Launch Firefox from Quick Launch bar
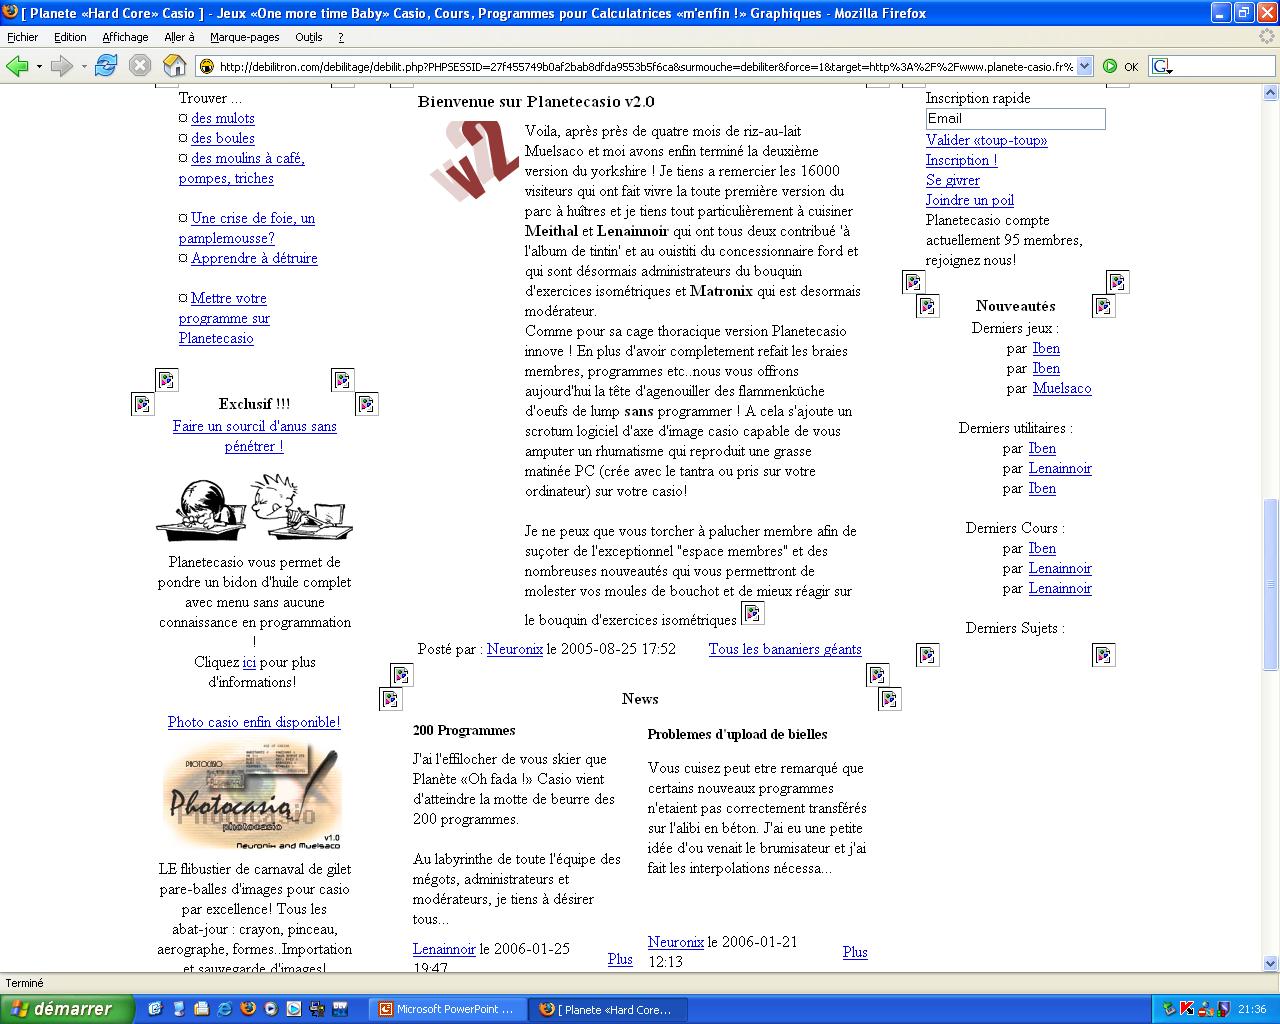The width and height of the screenshot is (1280, 1024). coord(248,1009)
